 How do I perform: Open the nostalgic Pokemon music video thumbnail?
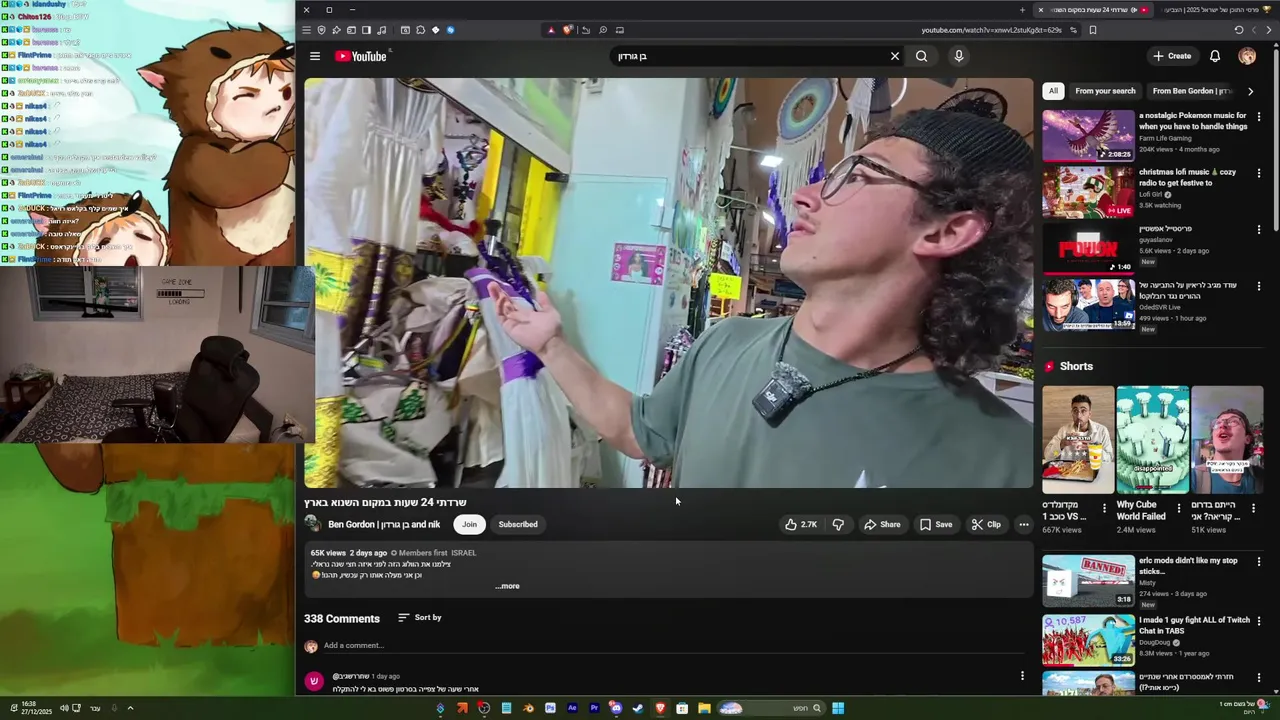point(1088,135)
